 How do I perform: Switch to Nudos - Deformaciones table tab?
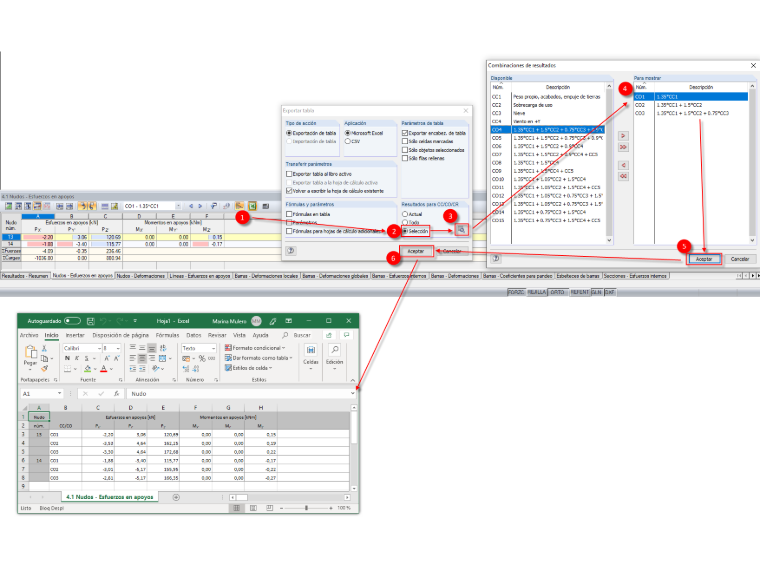pyautogui.click(x=141, y=276)
